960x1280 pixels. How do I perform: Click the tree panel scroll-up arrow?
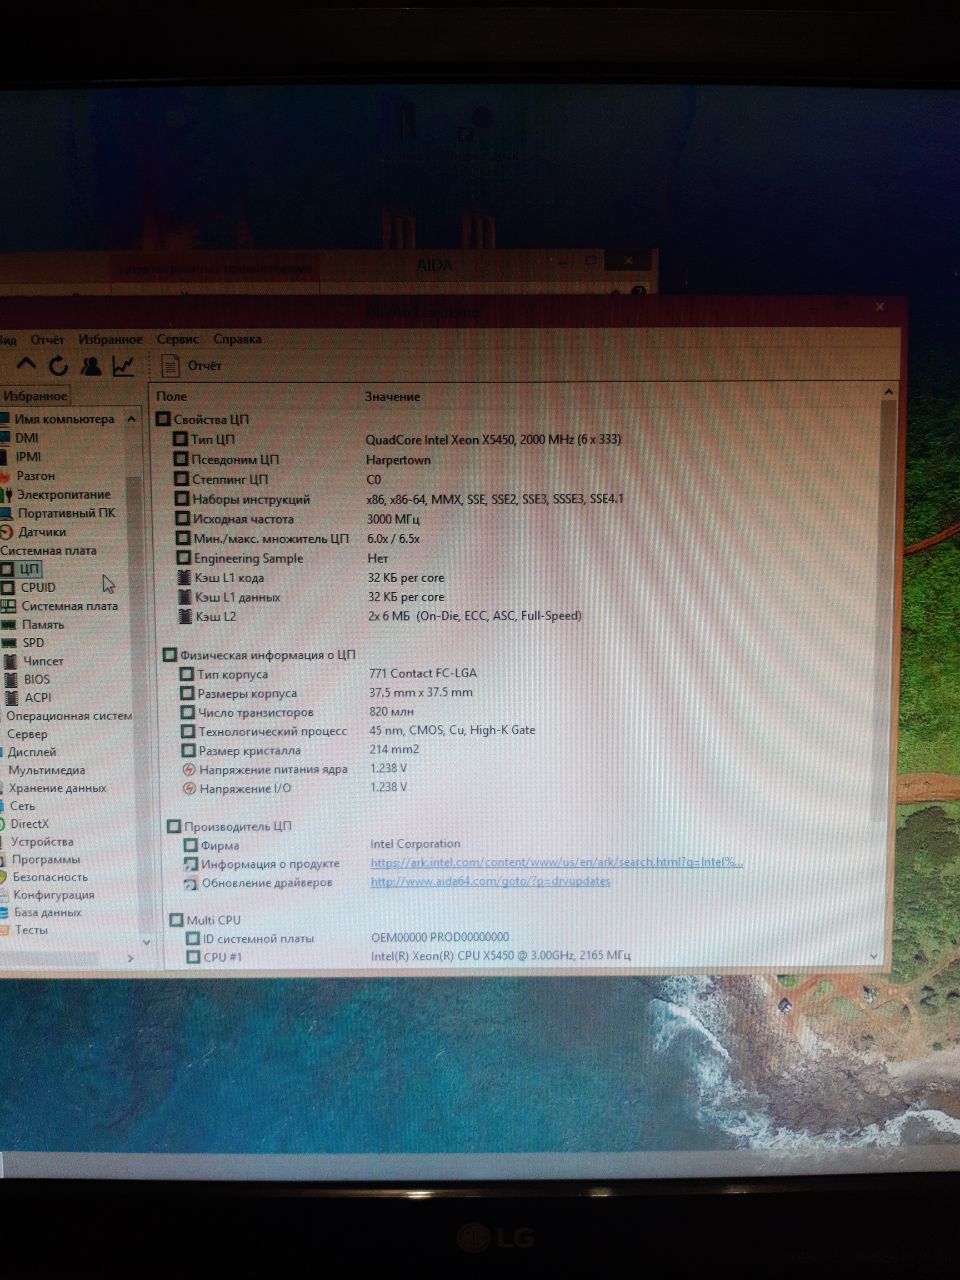tap(132, 419)
